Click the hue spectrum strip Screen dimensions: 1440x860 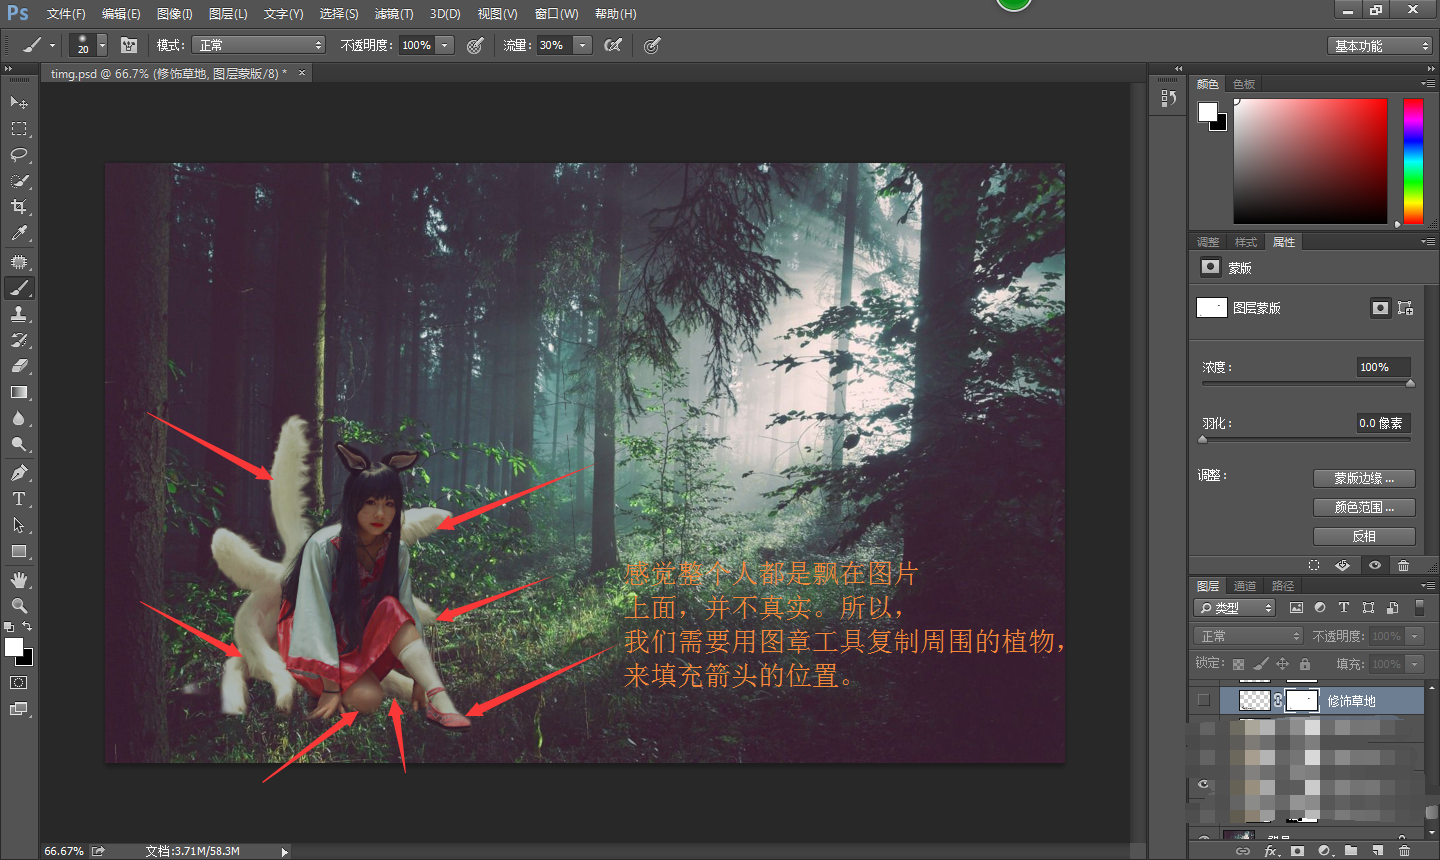pyautogui.click(x=1413, y=161)
